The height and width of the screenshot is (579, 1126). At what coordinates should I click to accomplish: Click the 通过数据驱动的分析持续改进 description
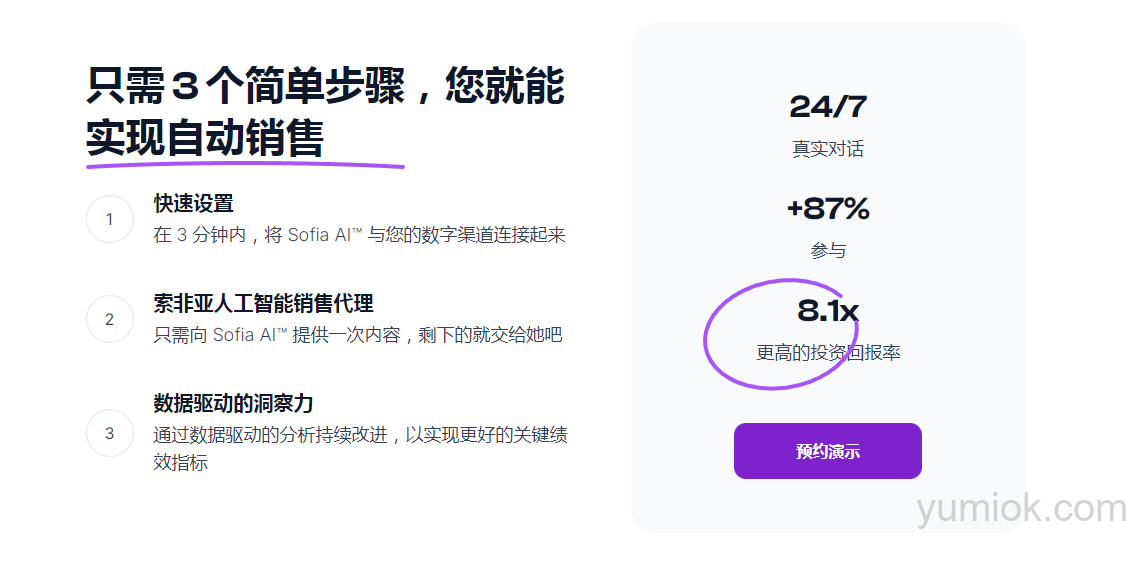pos(360,448)
